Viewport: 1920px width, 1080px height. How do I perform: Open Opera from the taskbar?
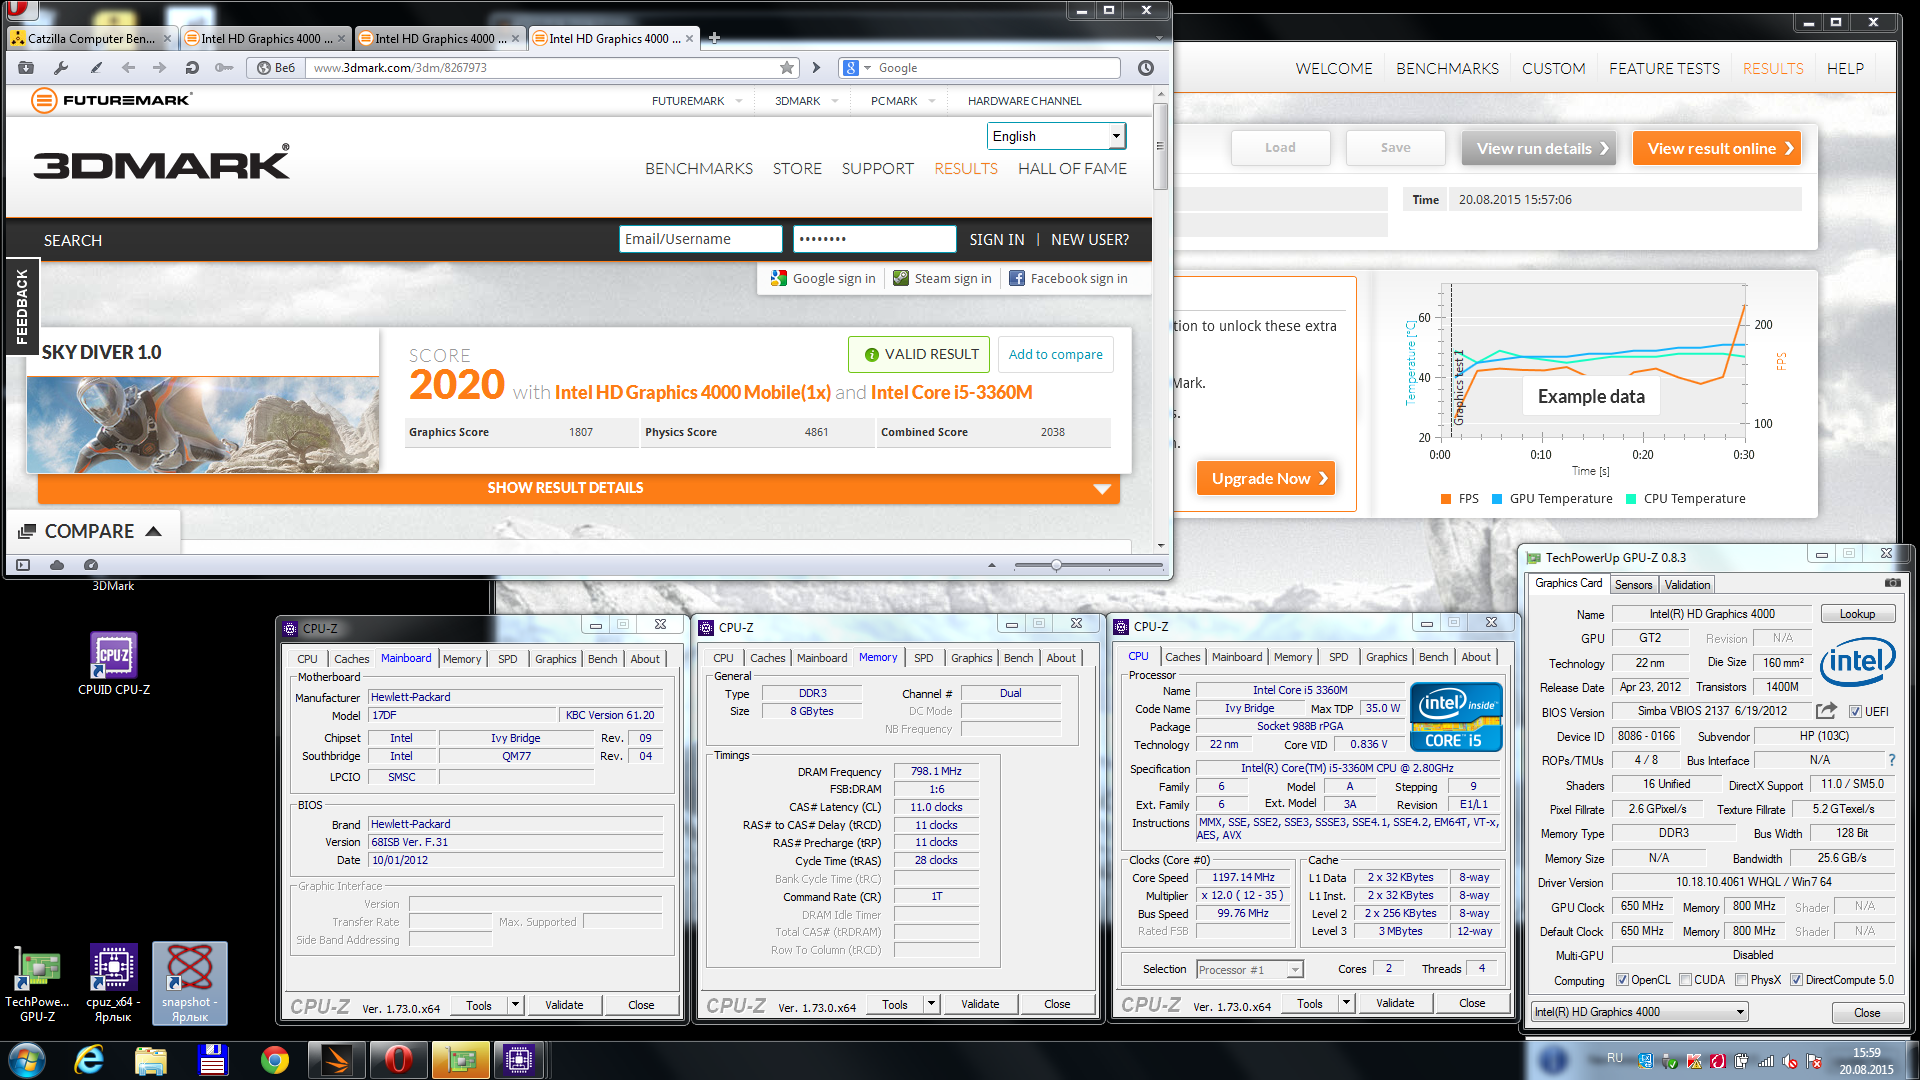click(398, 1060)
